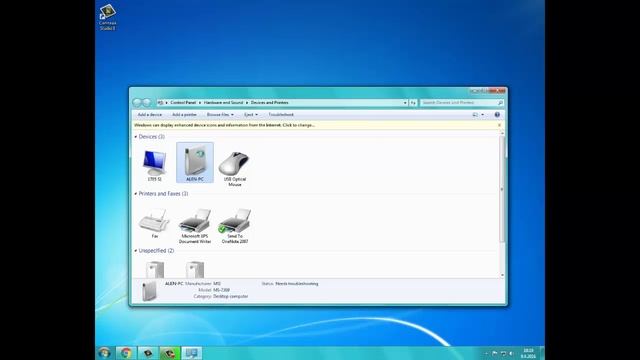Click the ALIEN-PC icon in details pane
This screenshot has width=640, height=360.
149,291
